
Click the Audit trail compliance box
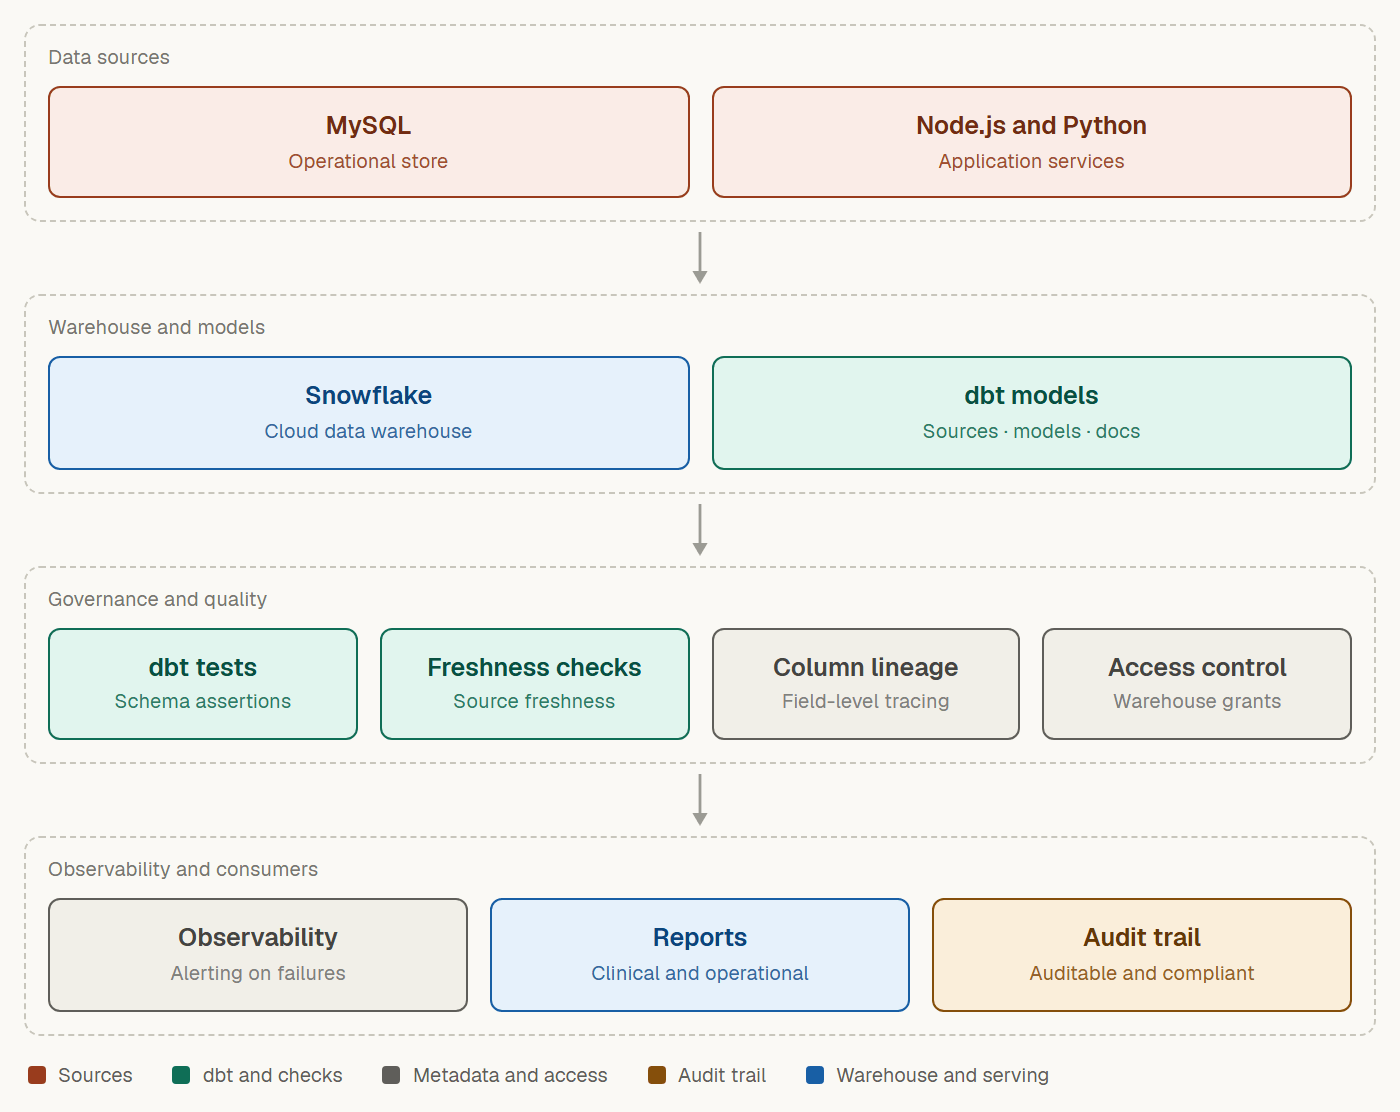[1142, 955]
